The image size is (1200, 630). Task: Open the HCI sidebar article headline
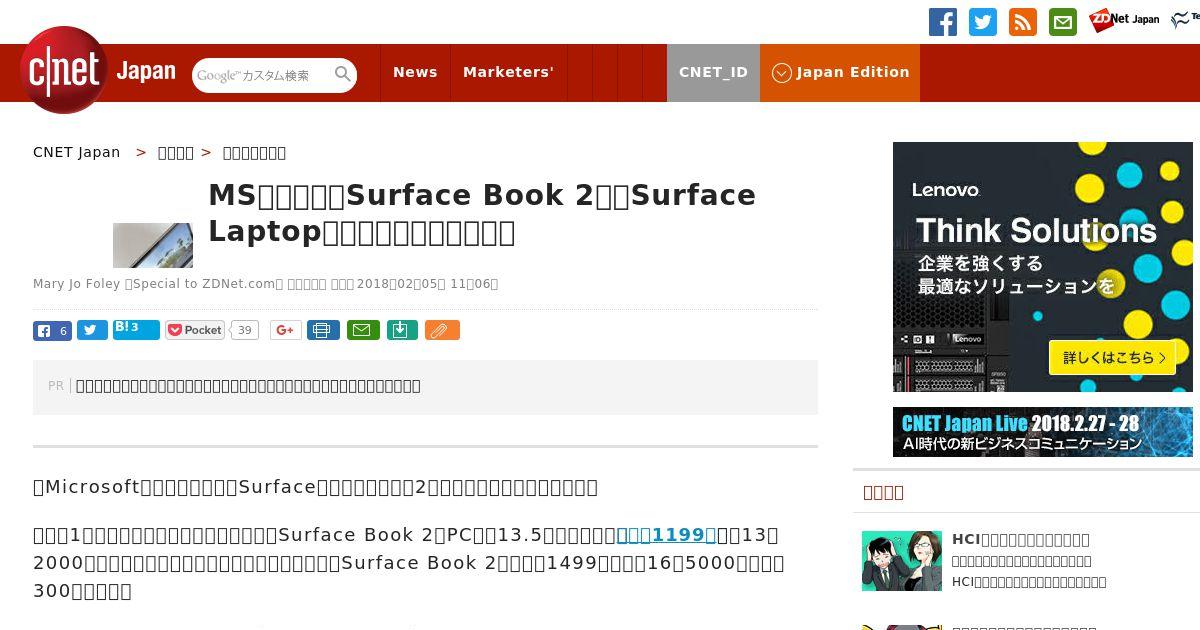pos(1021,539)
